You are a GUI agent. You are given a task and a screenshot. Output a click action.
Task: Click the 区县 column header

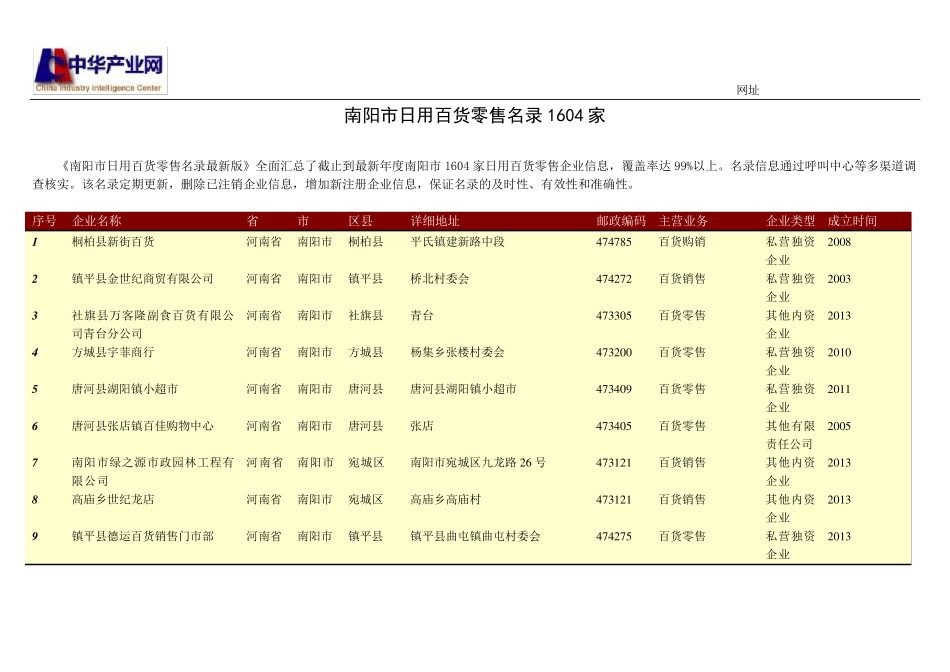360,221
